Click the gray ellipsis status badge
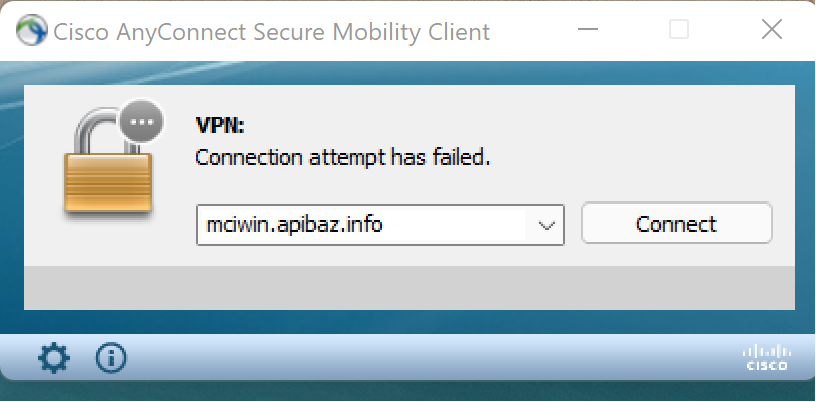 click(142, 122)
